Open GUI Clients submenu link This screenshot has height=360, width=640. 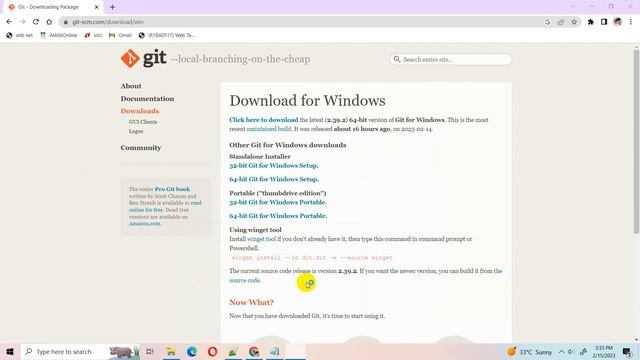tap(143, 122)
